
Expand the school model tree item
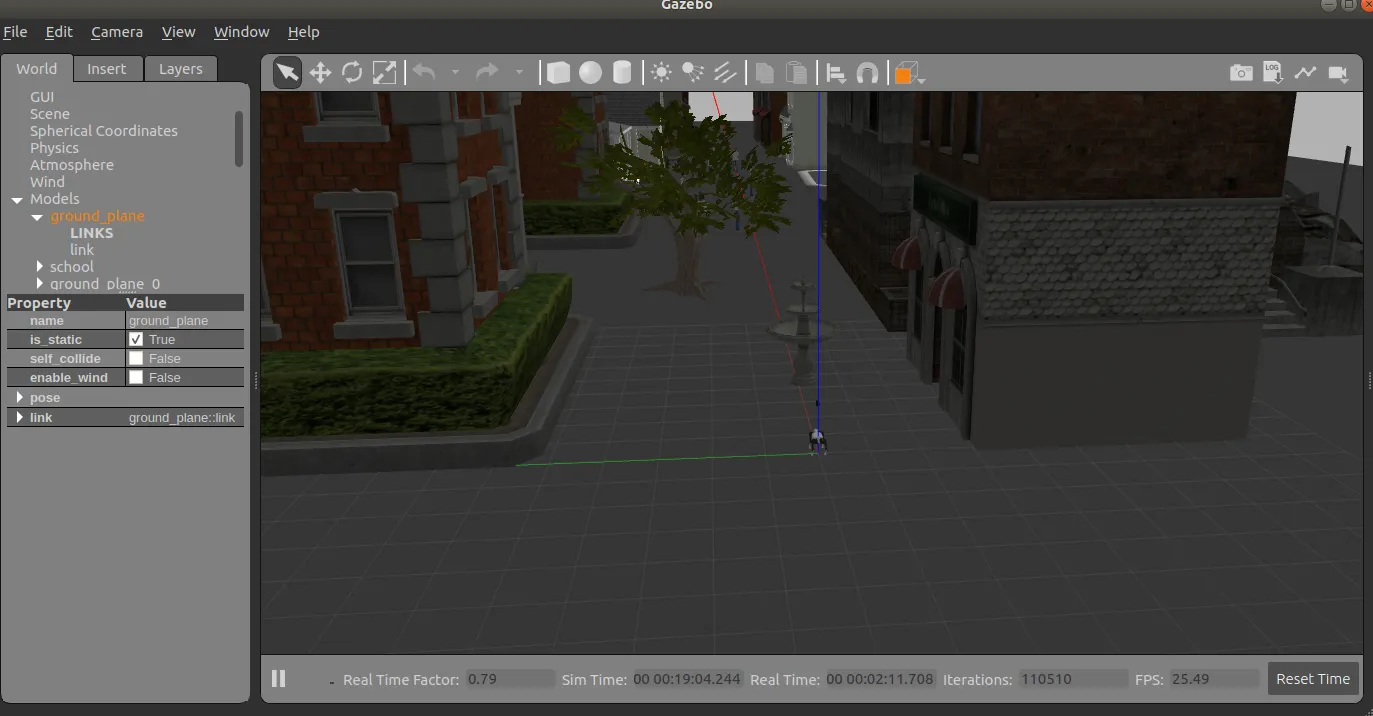40,267
